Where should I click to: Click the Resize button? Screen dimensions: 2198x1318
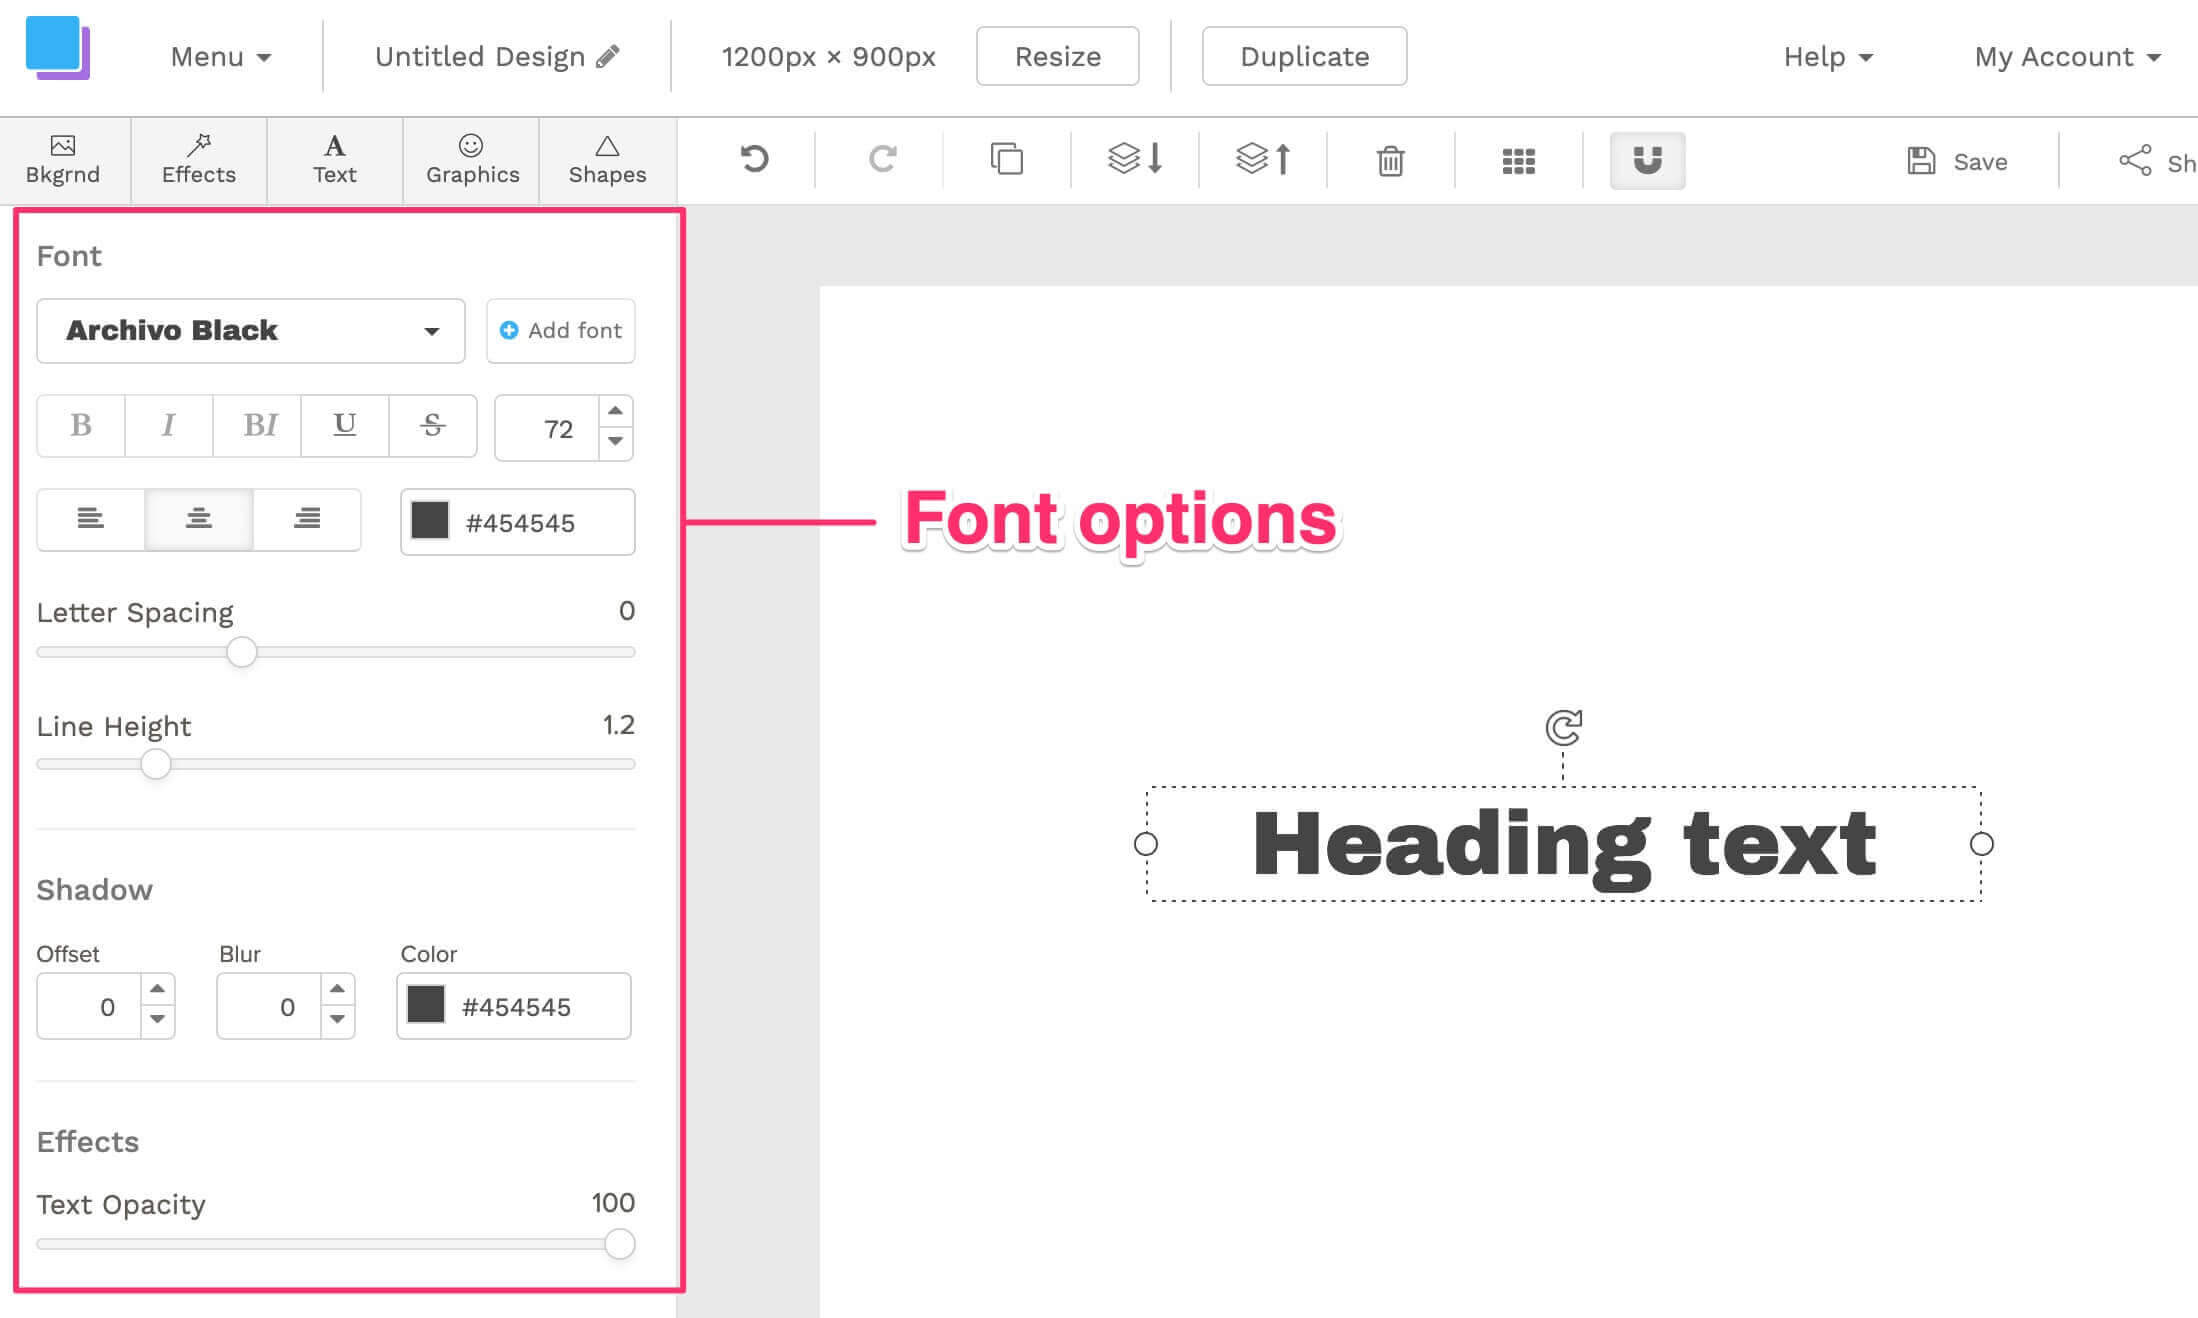tap(1057, 57)
